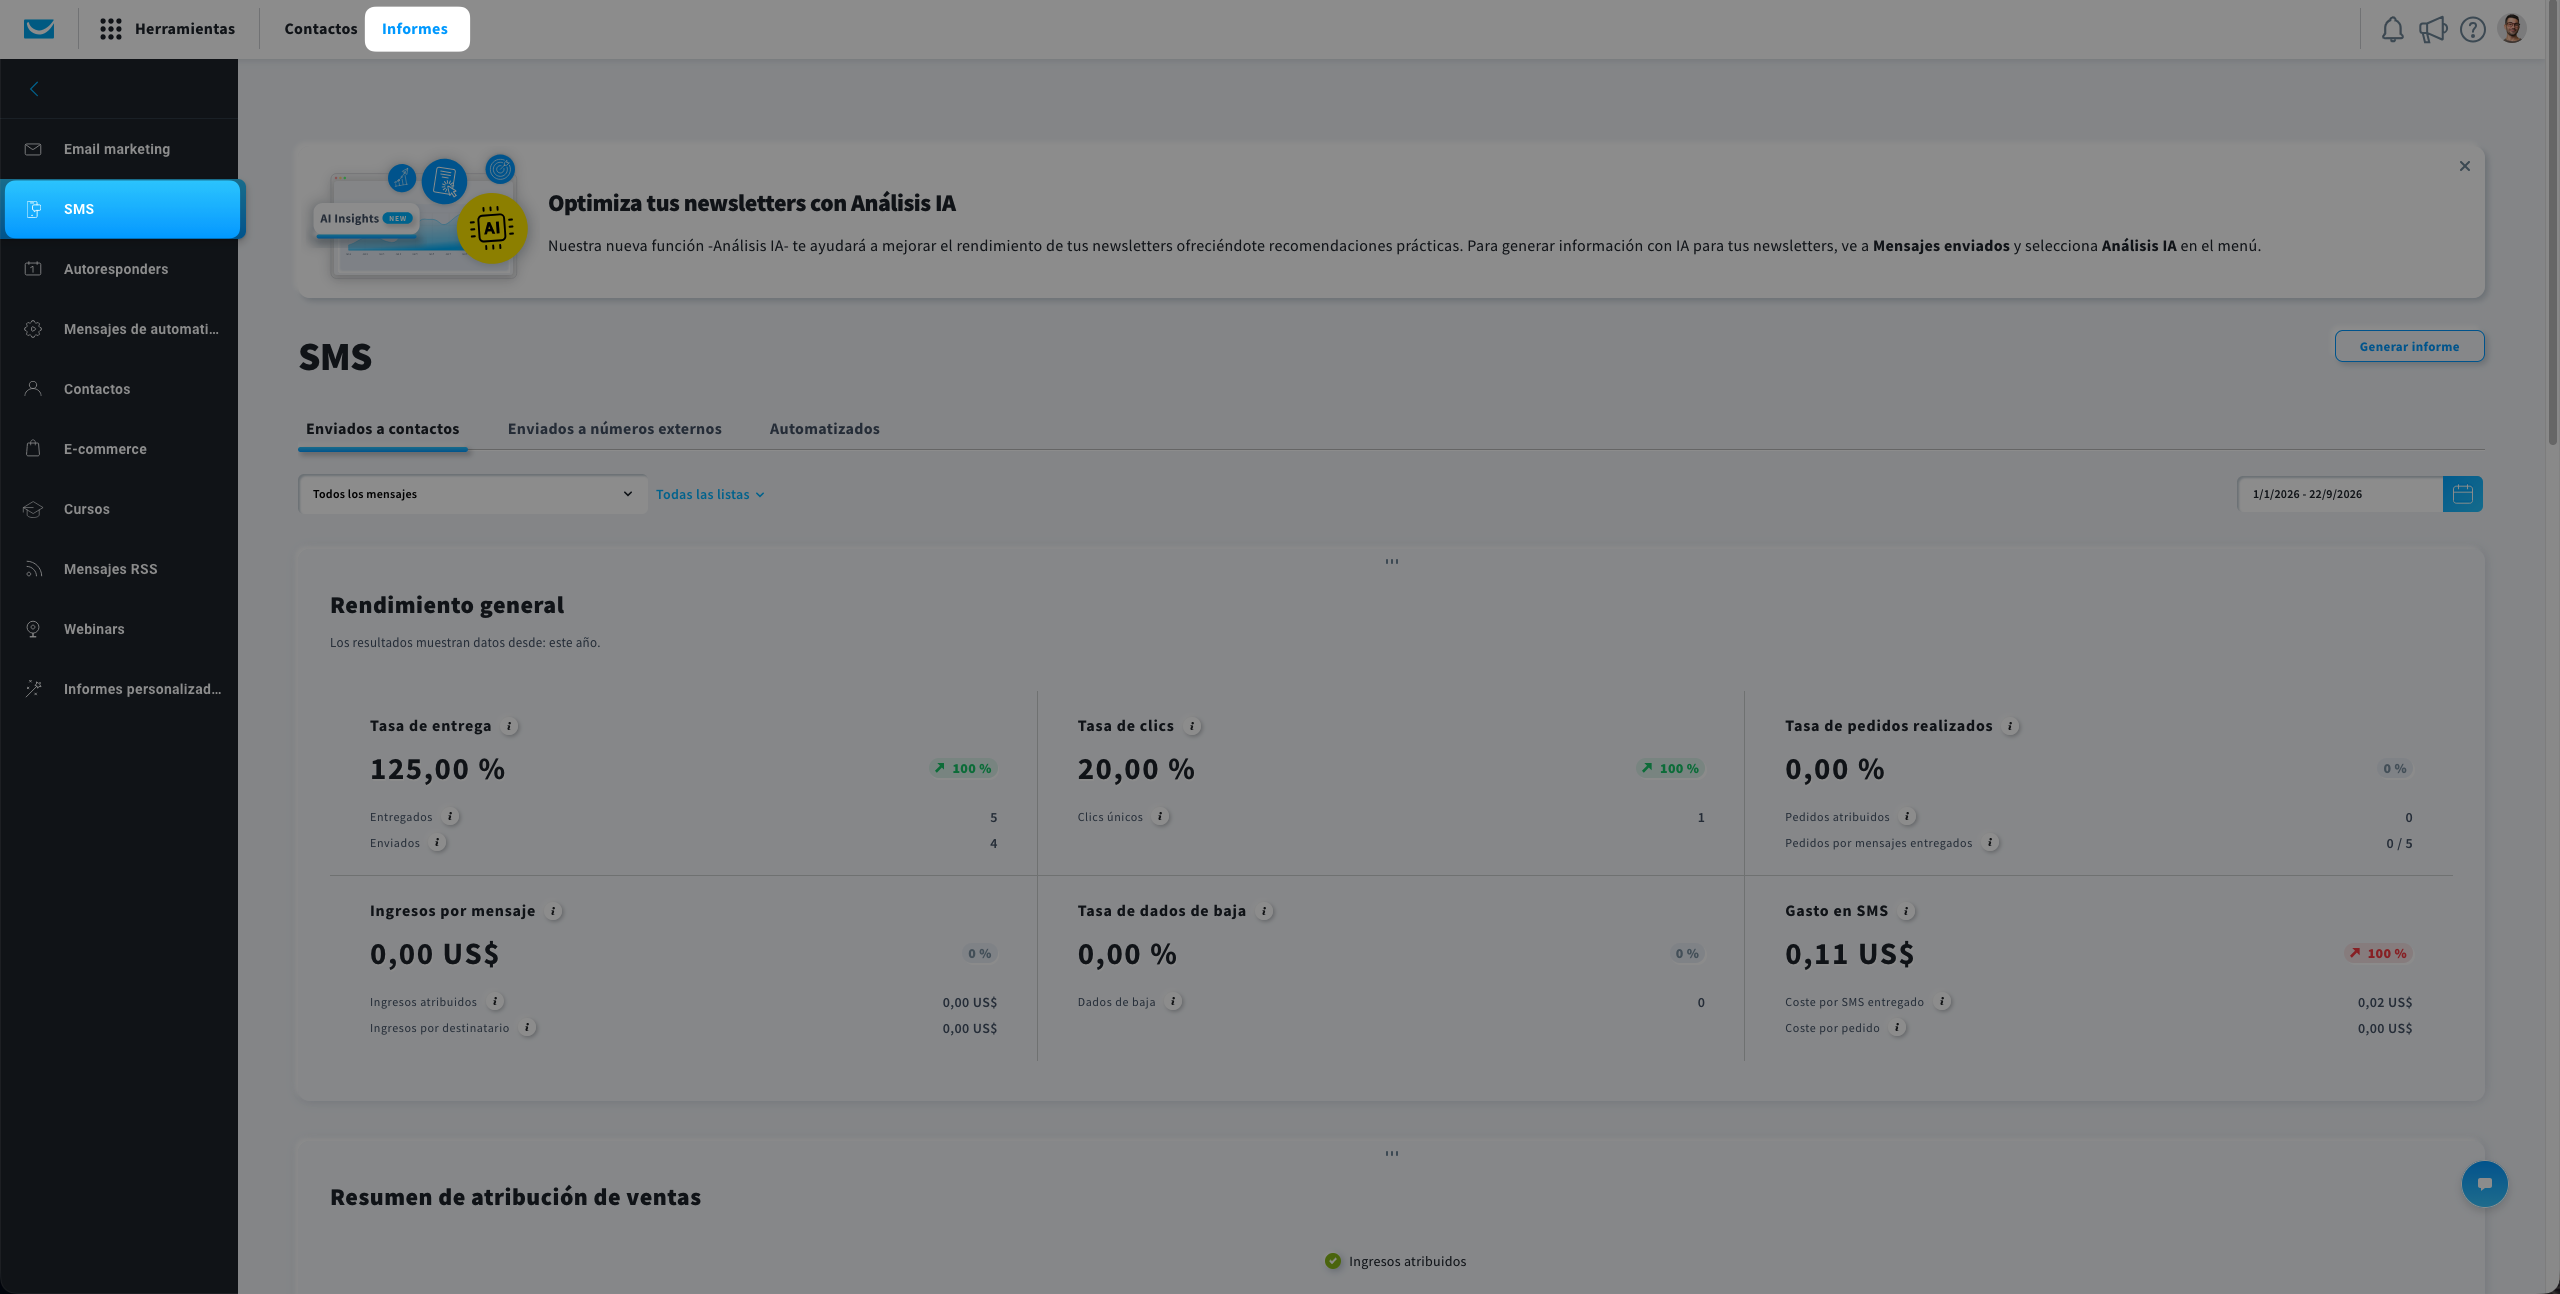2560x1294 pixels.
Task: Show info for Tasa de entrega
Action: (x=510, y=727)
